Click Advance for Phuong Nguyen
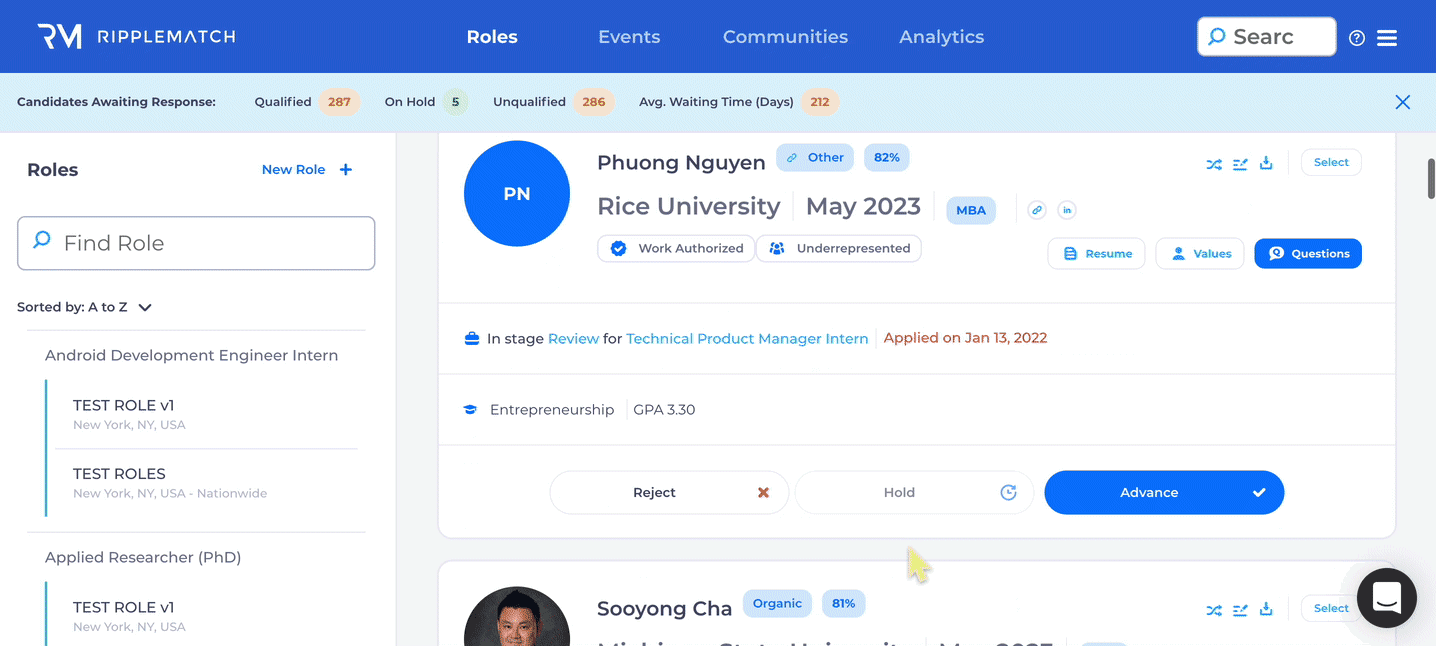1436x646 pixels. [1163, 492]
